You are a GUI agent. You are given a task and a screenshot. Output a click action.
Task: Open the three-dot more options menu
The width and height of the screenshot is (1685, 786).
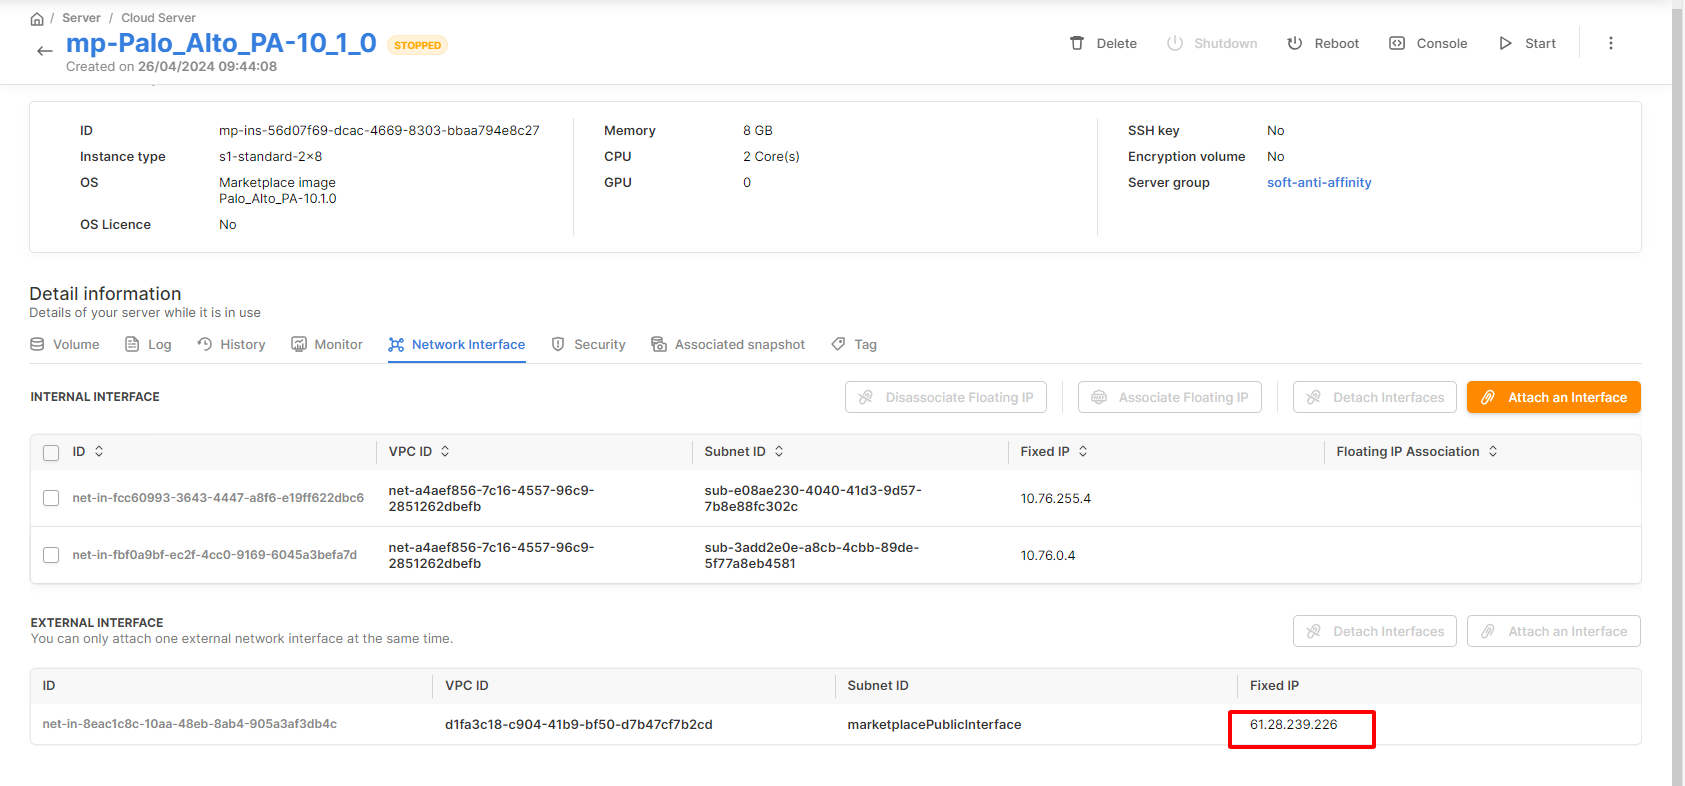1610,43
